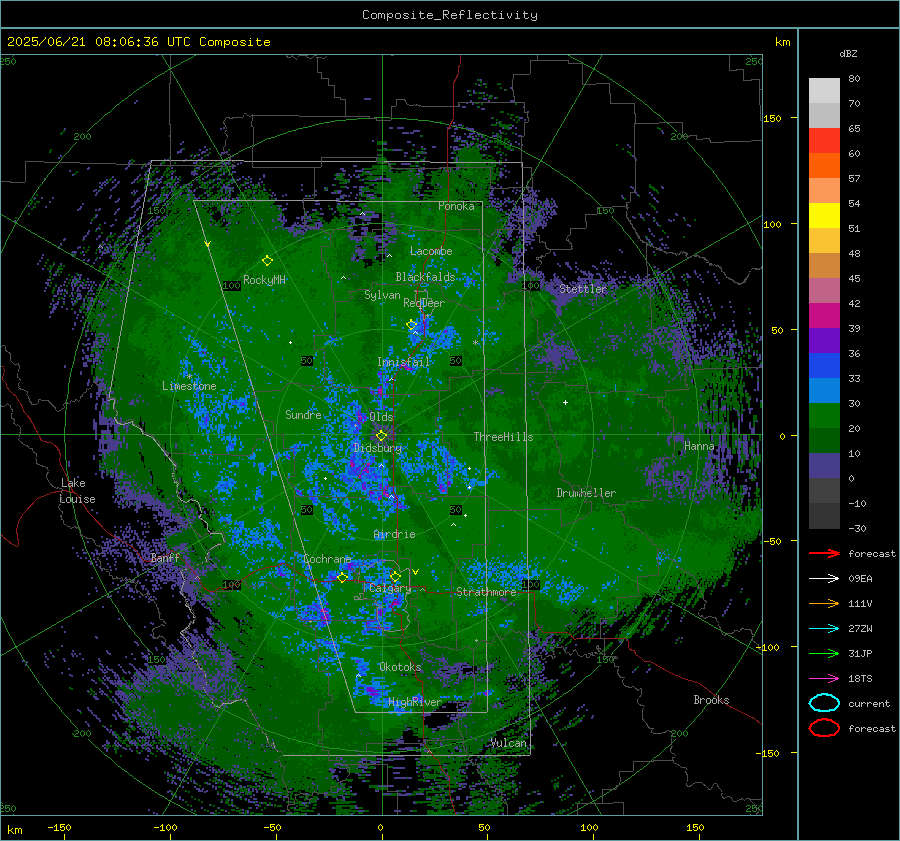Click the yellow diamond at the radar center near Olds
Viewport: 900px width, 841px height.
pyautogui.click(x=381, y=436)
